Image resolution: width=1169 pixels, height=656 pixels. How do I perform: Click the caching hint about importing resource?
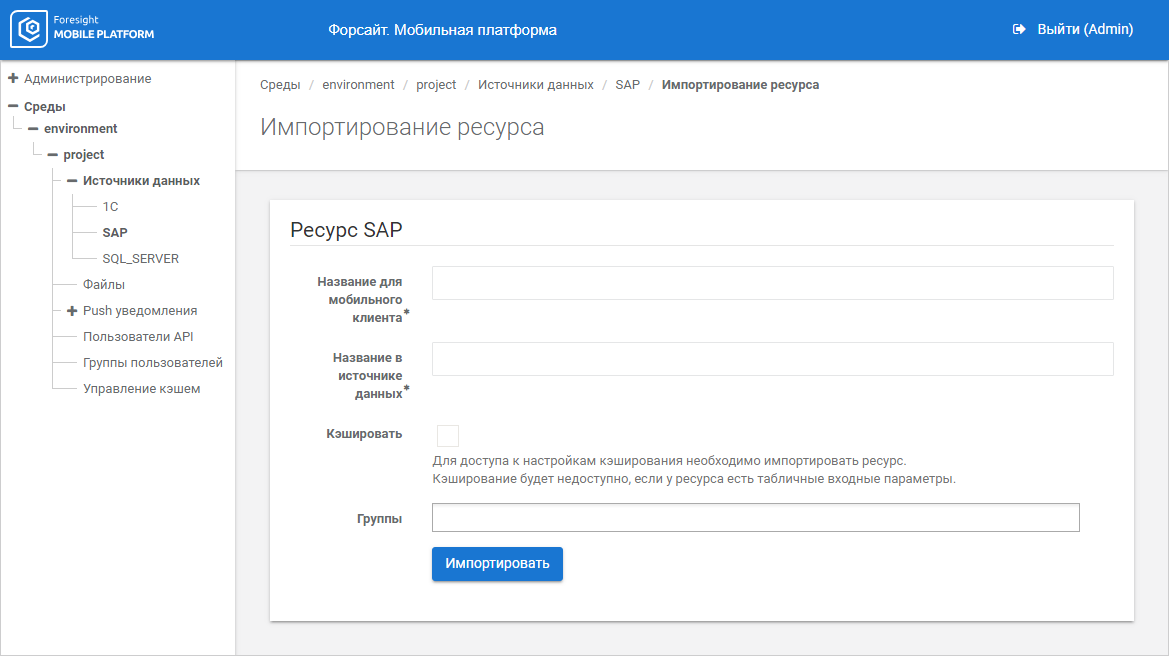[x=669, y=461]
